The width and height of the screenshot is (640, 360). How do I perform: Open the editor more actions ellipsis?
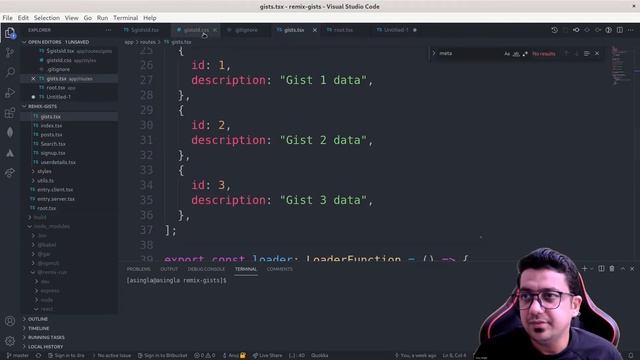click(x=631, y=30)
